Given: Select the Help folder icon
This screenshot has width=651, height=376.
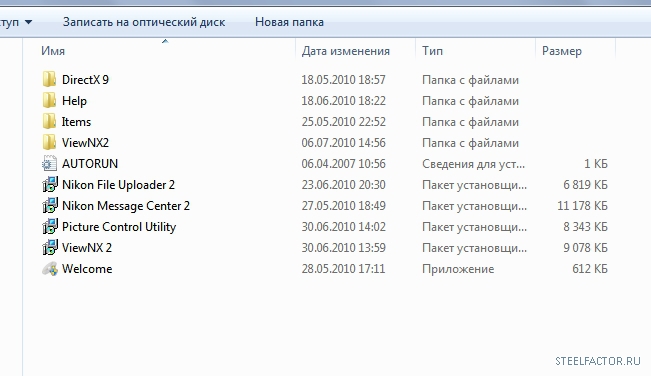Looking at the screenshot, I should click(x=49, y=100).
